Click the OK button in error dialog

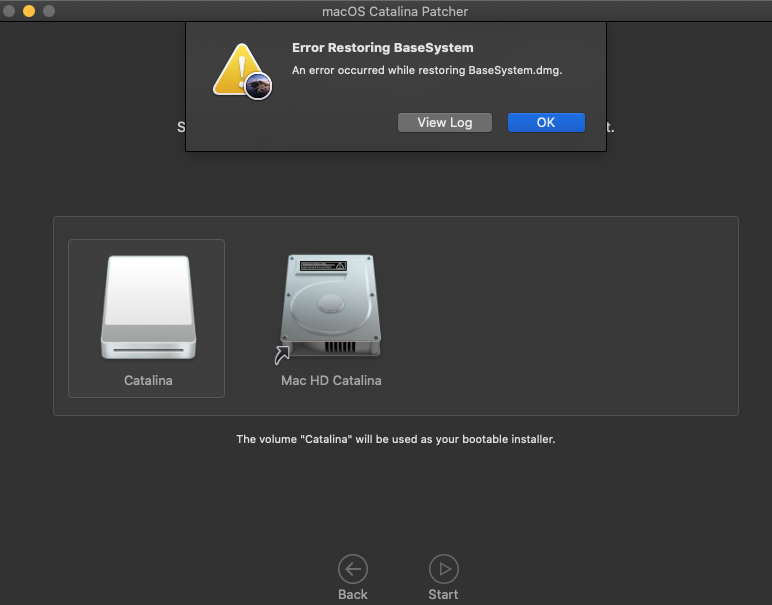point(546,123)
